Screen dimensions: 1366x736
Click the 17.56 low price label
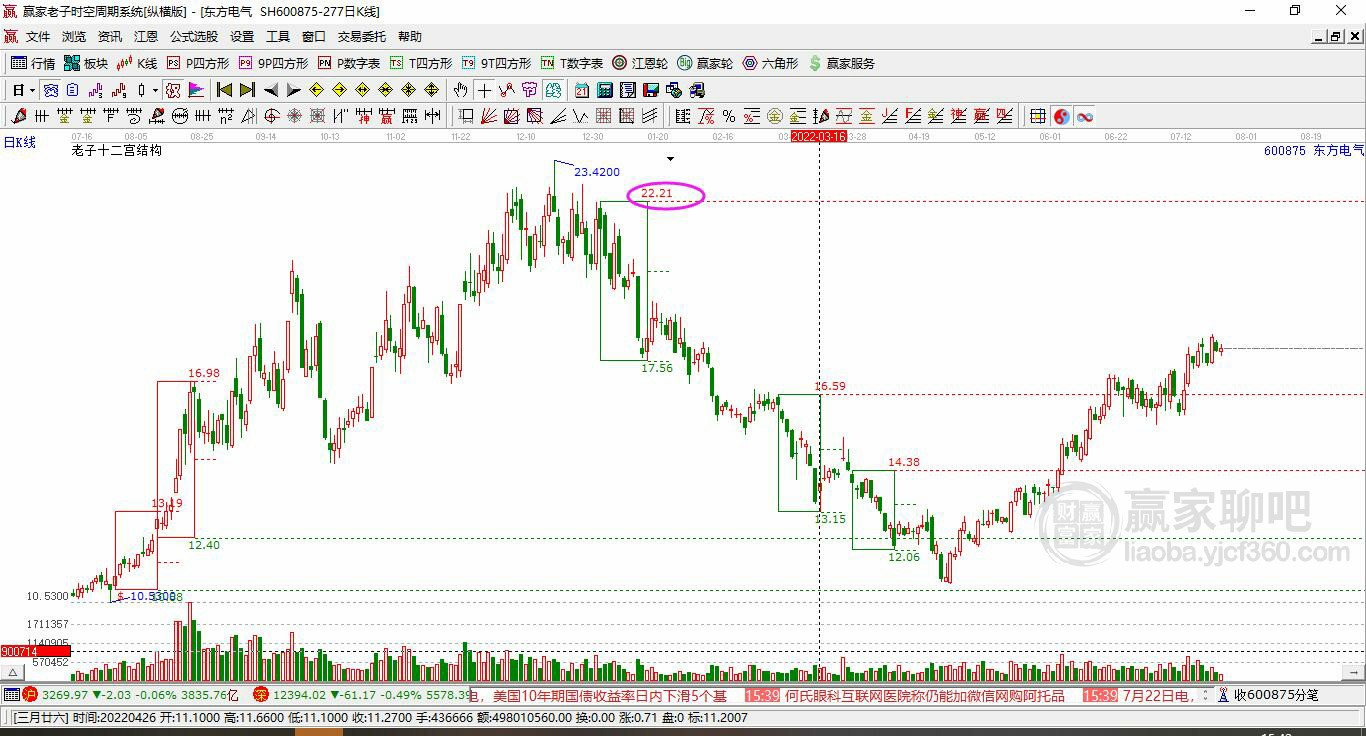(657, 368)
